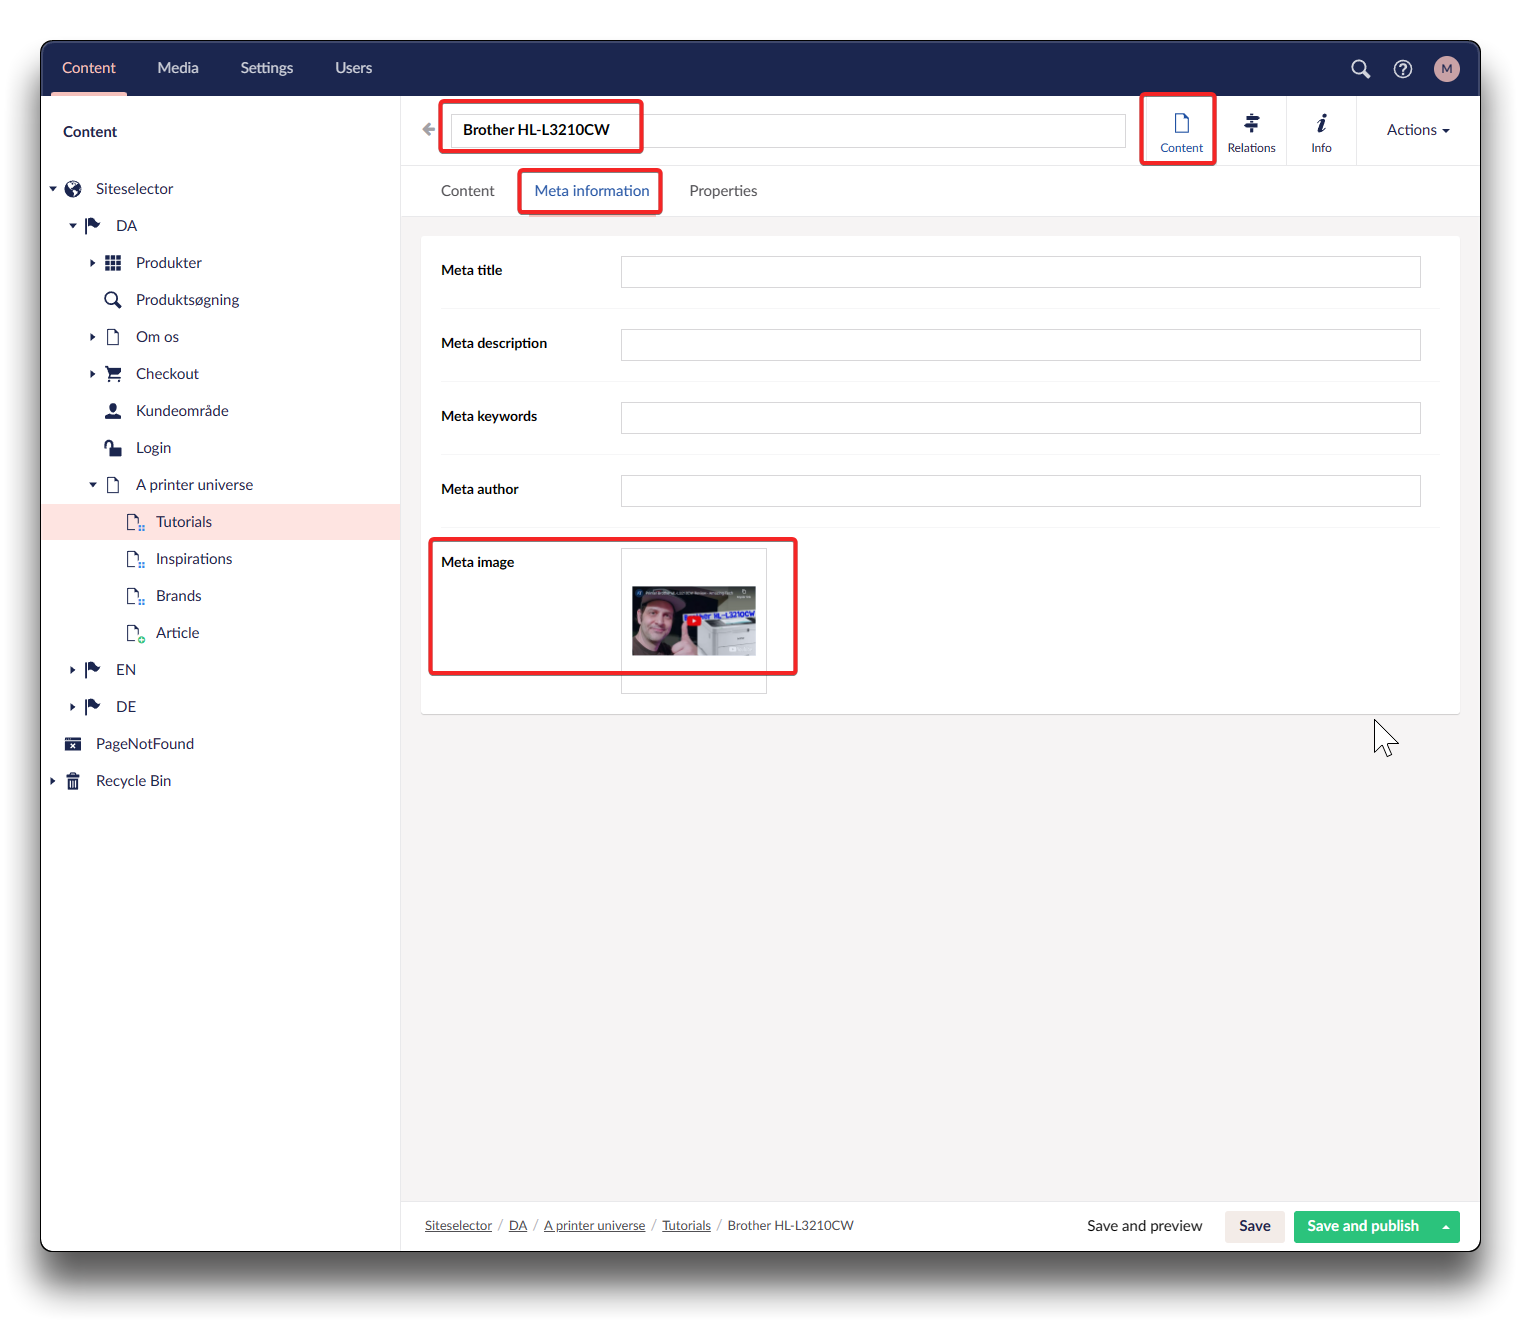Image resolution: width=1521 pixels, height=1324 pixels.
Task: Open the Settings section
Action: 266,68
